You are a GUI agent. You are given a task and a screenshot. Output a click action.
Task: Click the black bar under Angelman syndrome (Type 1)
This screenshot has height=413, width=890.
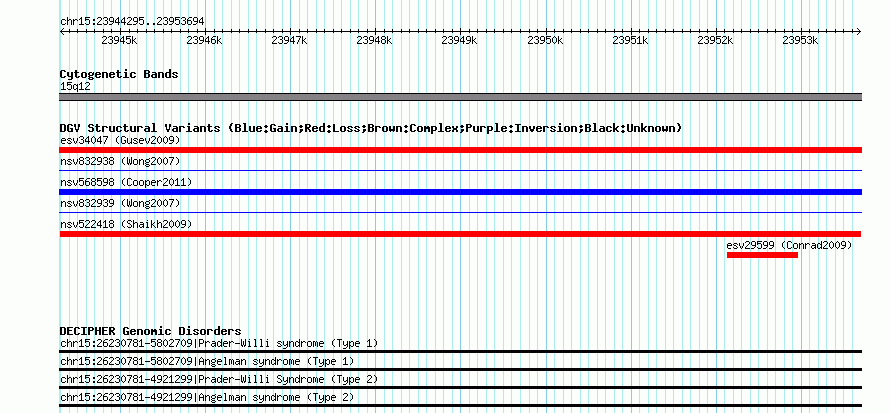(x=460, y=369)
